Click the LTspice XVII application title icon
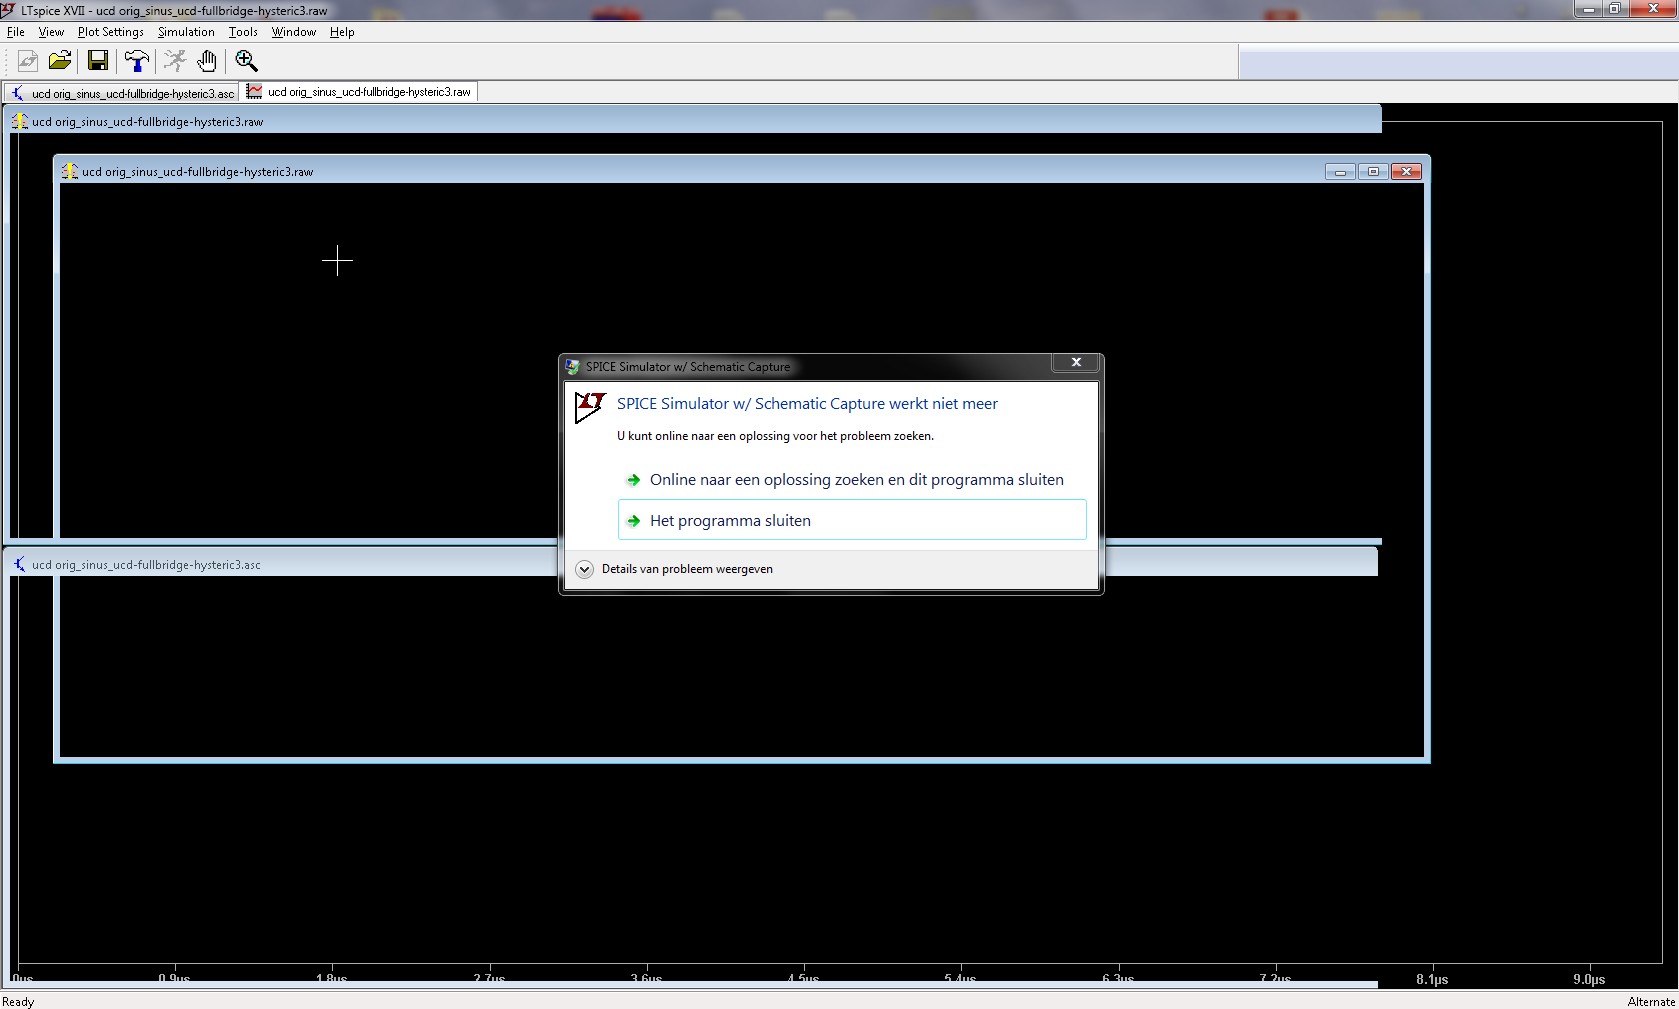1679x1009 pixels. [x=8, y=10]
